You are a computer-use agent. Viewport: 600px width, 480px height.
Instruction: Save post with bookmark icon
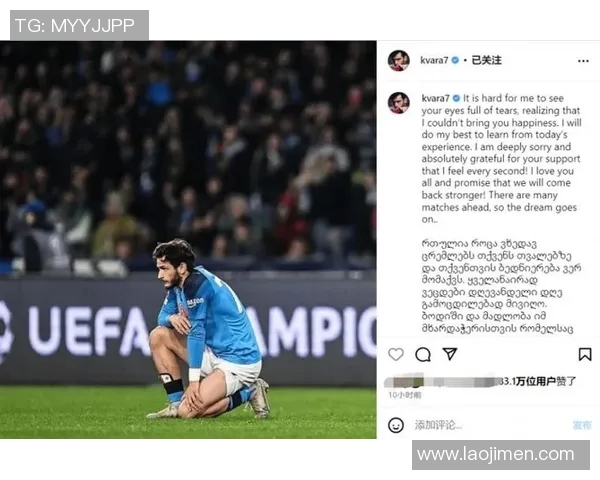click(585, 354)
